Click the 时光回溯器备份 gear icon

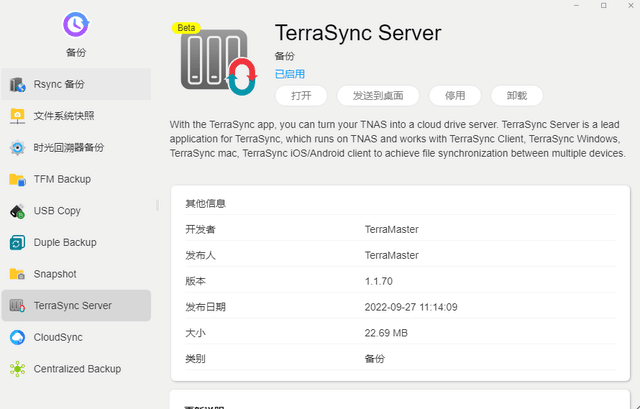pos(18,148)
